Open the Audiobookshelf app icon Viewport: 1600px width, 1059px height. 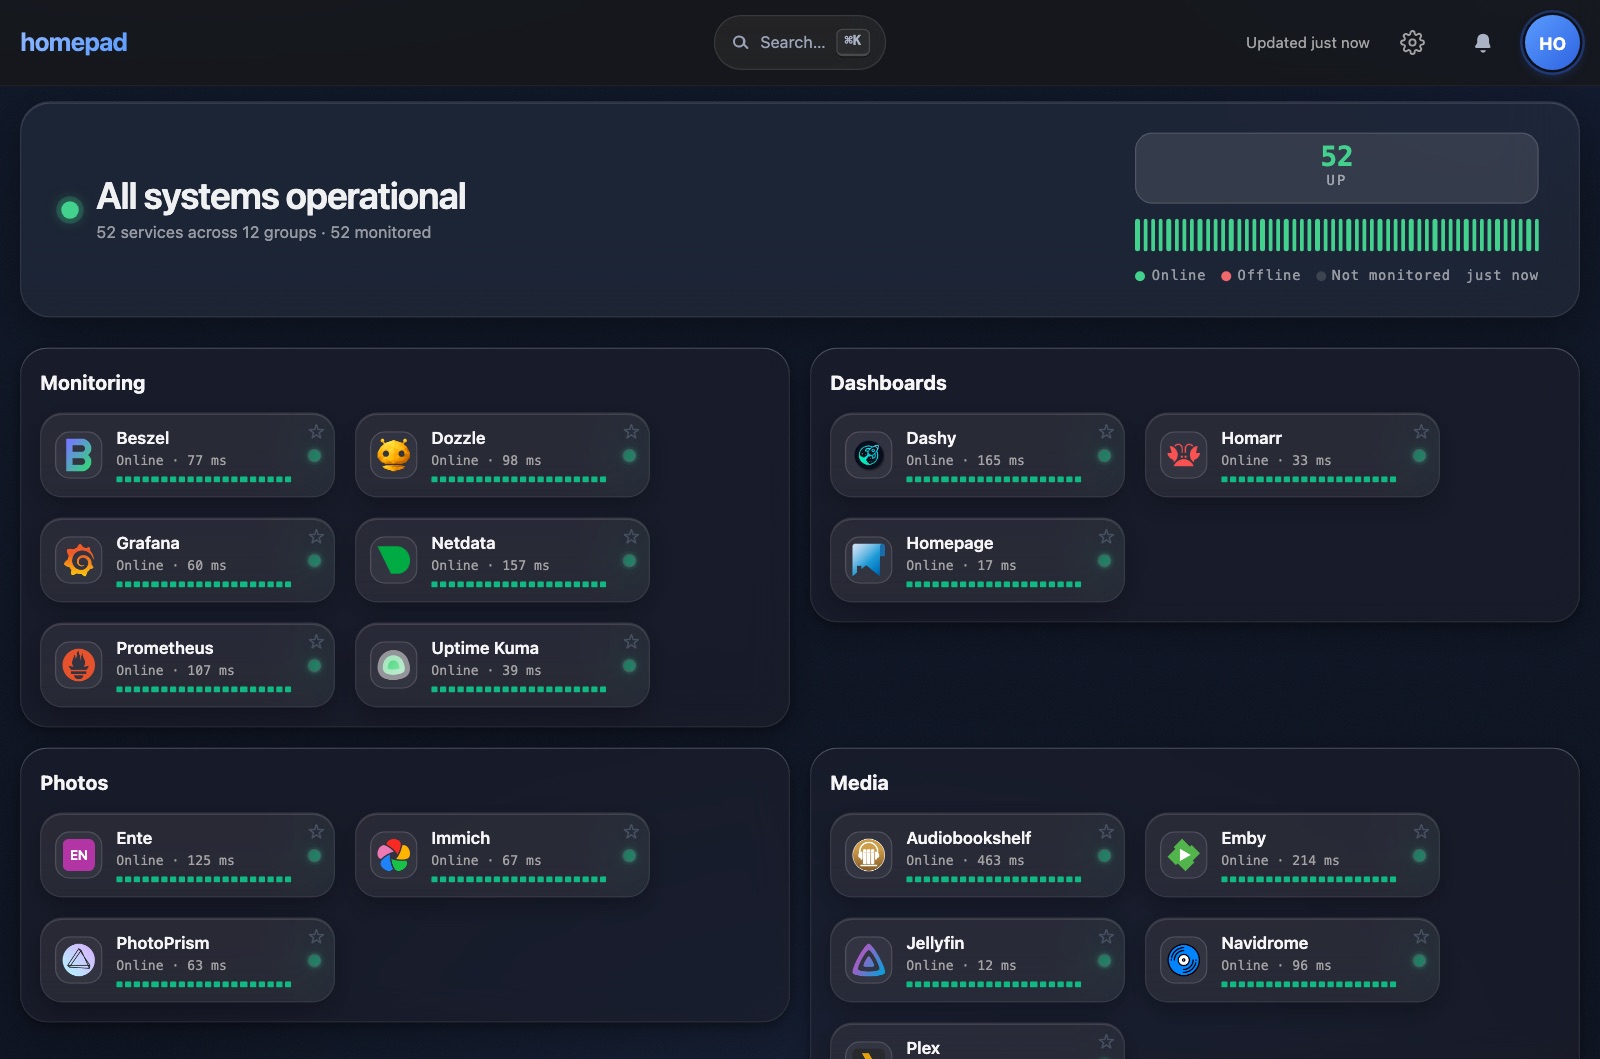(869, 855)
